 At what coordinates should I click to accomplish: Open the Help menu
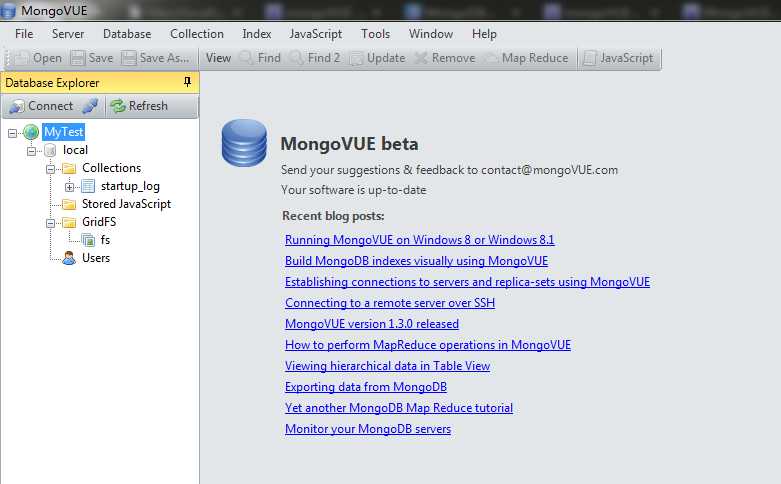[x=484, y=34]
